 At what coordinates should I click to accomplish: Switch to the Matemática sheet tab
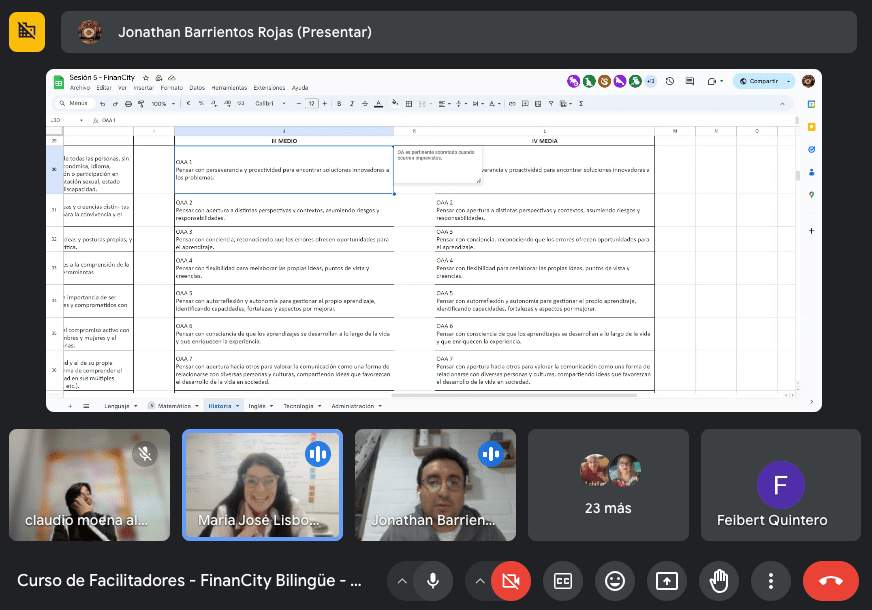174,406
